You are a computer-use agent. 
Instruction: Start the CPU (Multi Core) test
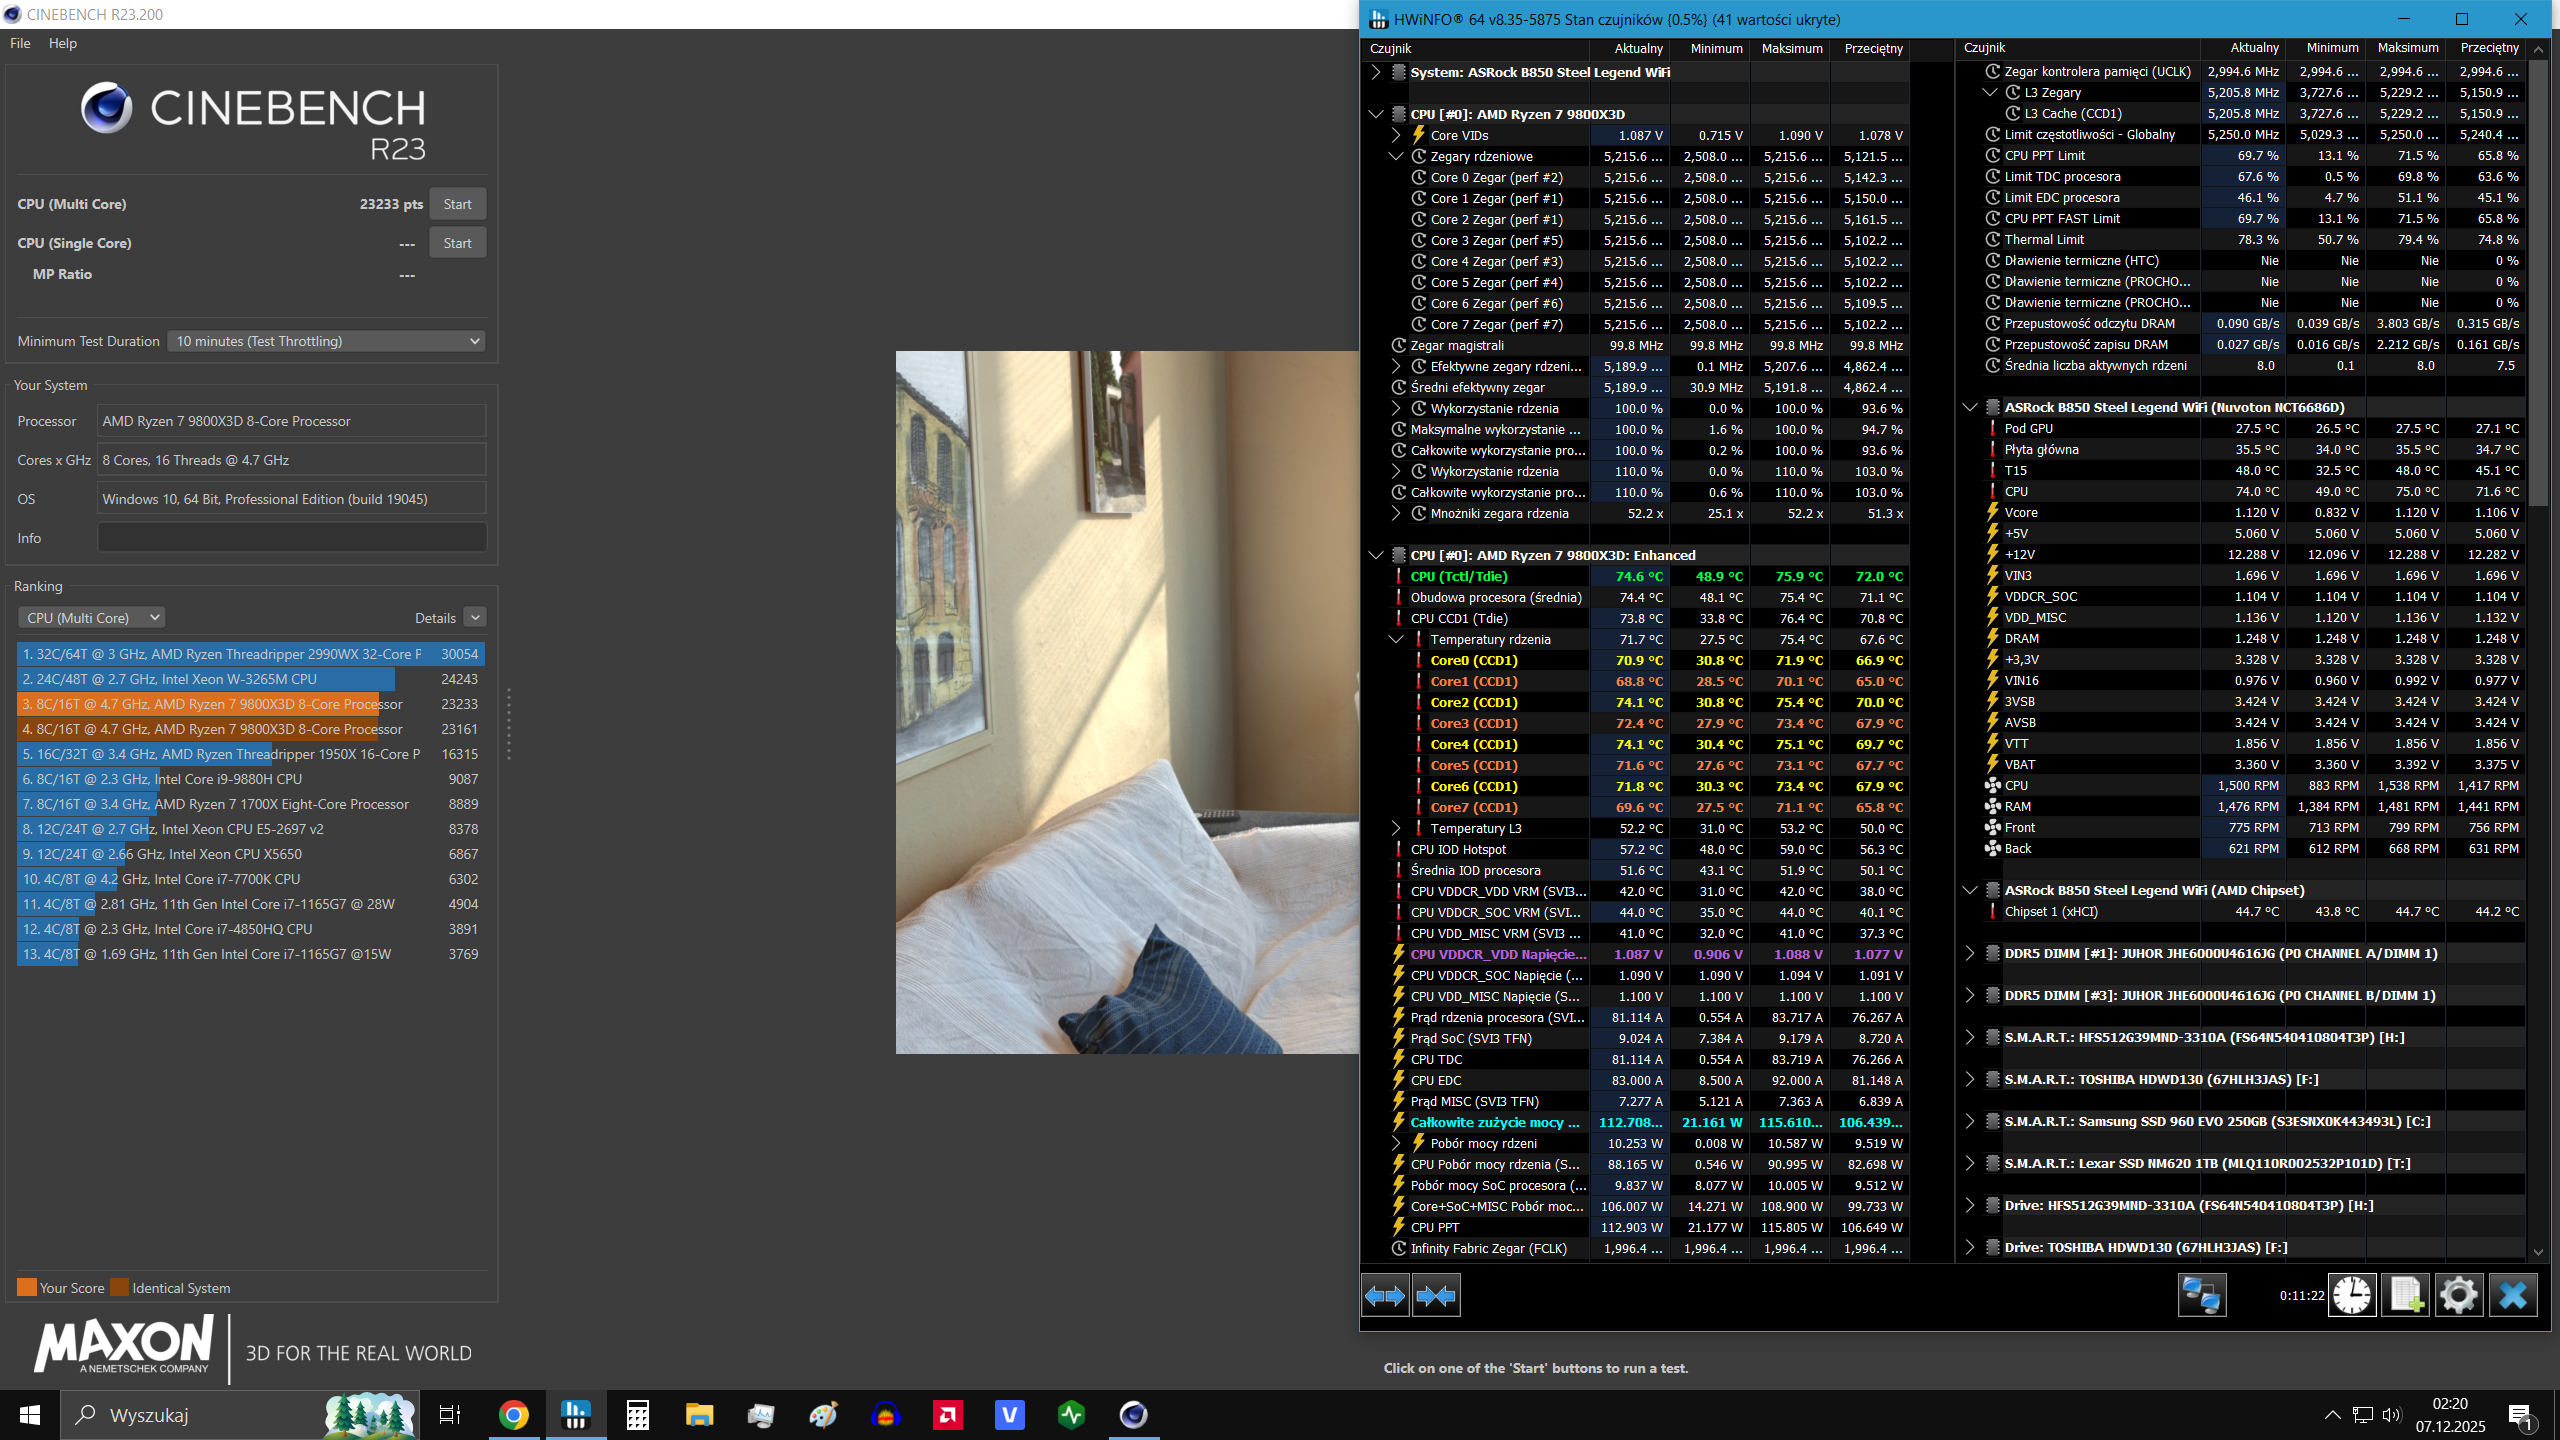[x=457, y=204]
